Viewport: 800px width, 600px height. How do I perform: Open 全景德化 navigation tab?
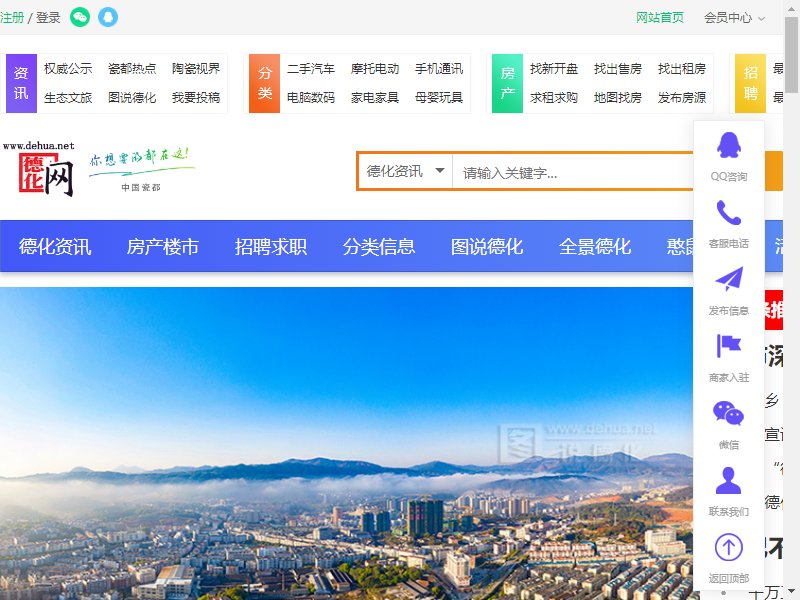click(x=595, y=246)
